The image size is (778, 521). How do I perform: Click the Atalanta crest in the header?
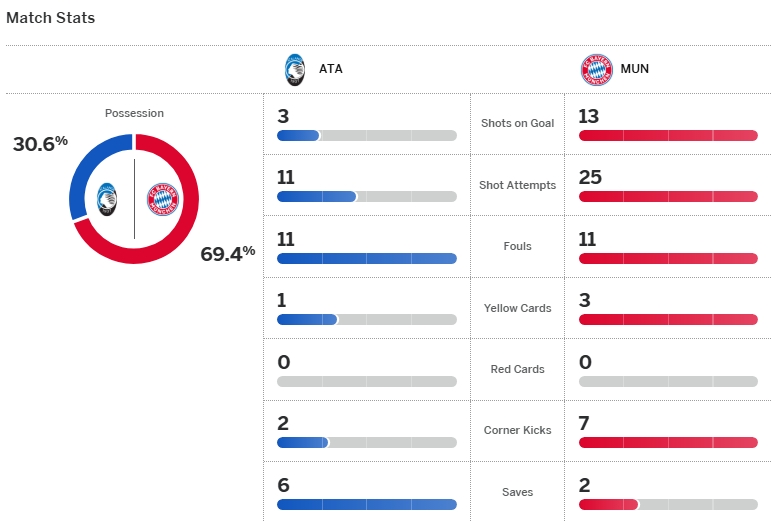click(x=296, y=69)
